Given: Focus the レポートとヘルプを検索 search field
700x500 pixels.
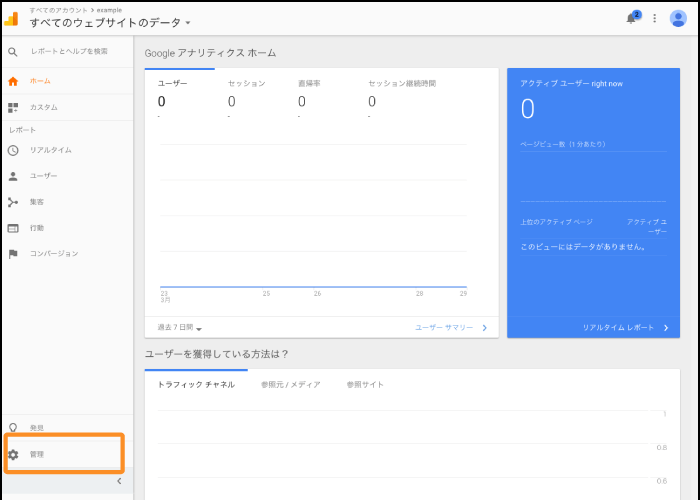Looking at the screenshot, I should [69, 51].
